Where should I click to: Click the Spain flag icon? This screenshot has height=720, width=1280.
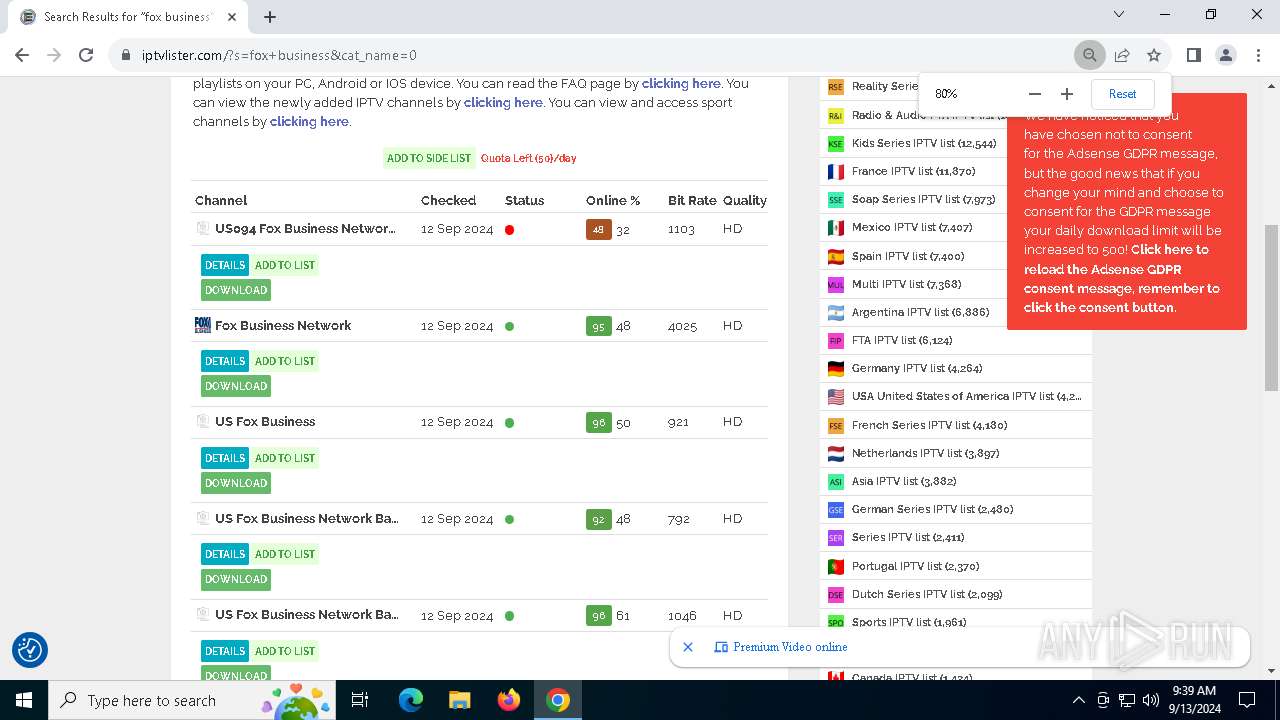(836, 256)
